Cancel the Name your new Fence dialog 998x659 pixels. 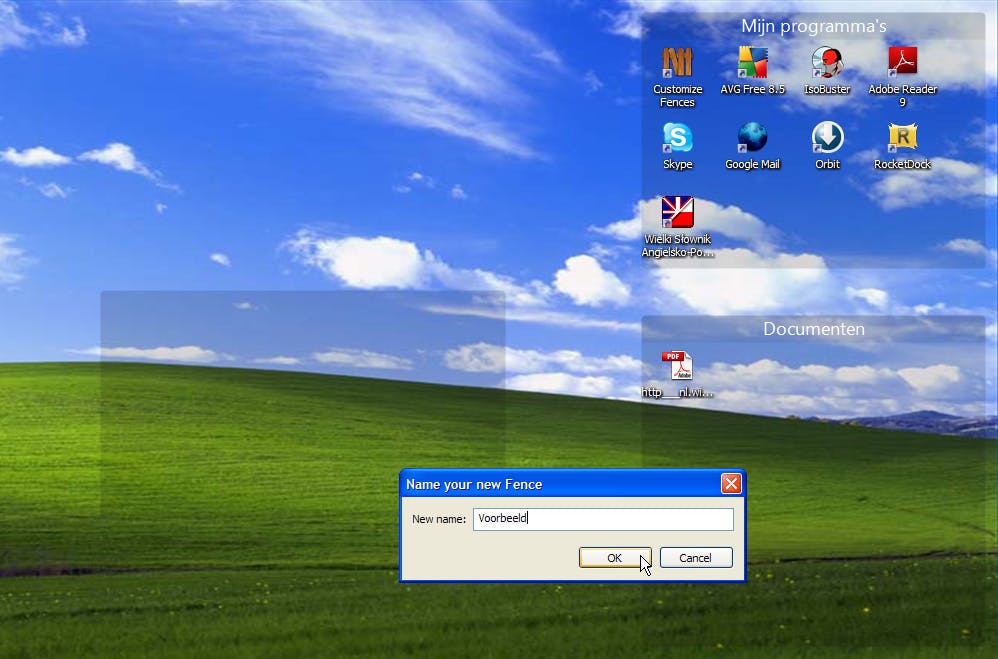point(696,558)
